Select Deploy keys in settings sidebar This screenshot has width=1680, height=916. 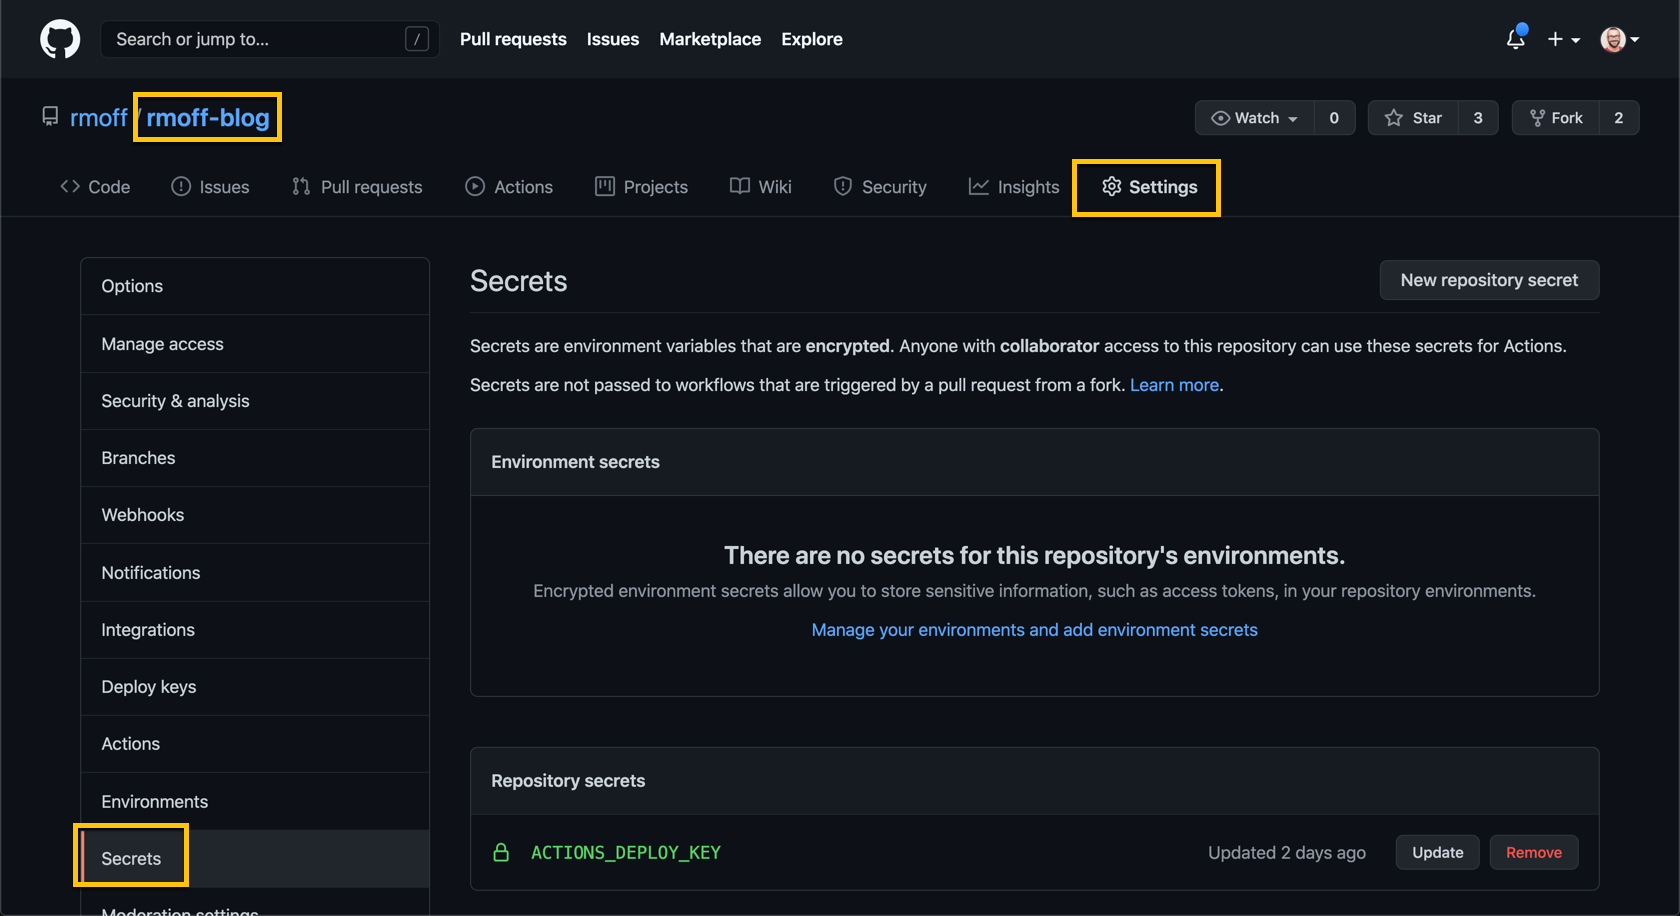pyautogui.click(x=149, y=687)
